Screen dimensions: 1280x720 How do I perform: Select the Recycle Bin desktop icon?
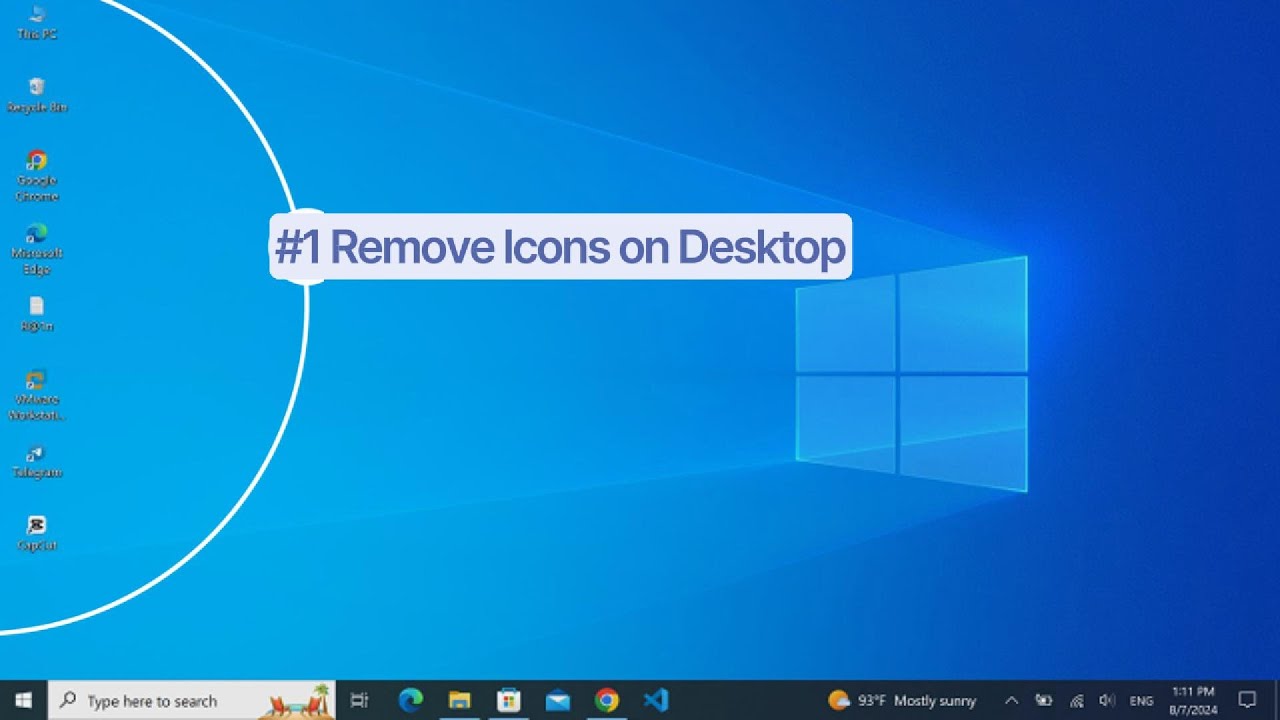tap(37, 95)
